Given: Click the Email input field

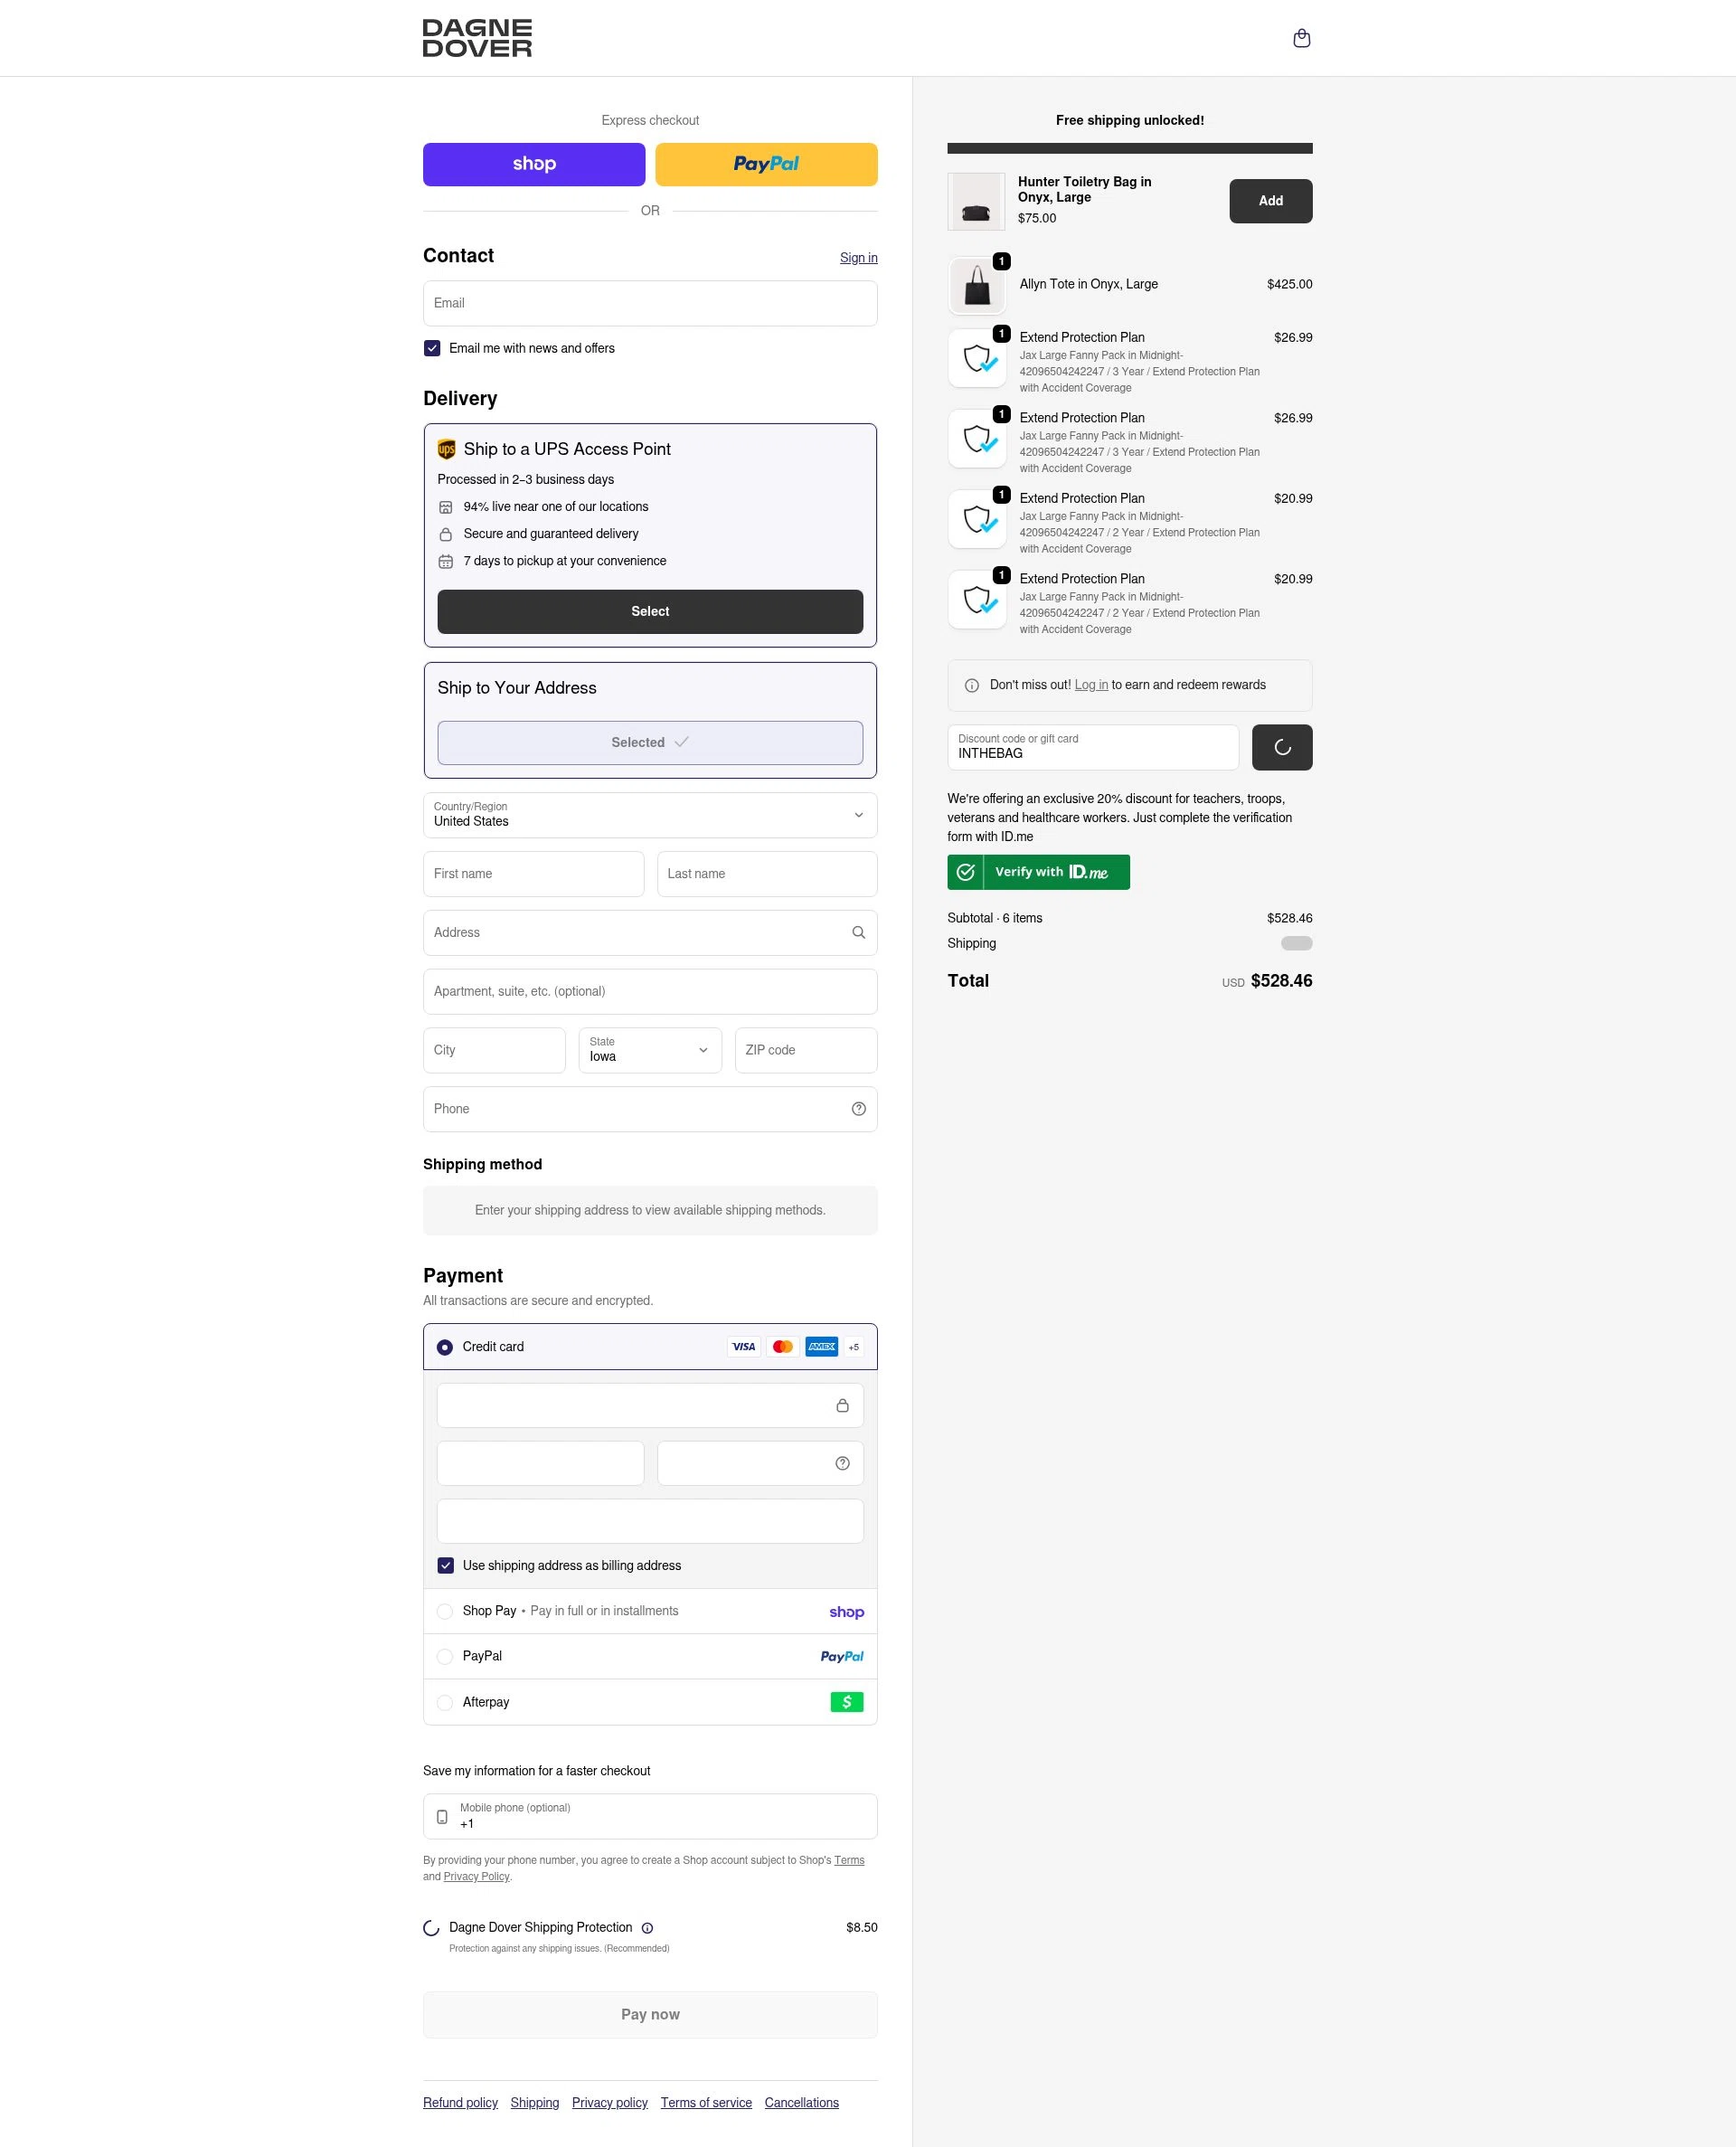Looking at the screenshot, I should [650, 303].
